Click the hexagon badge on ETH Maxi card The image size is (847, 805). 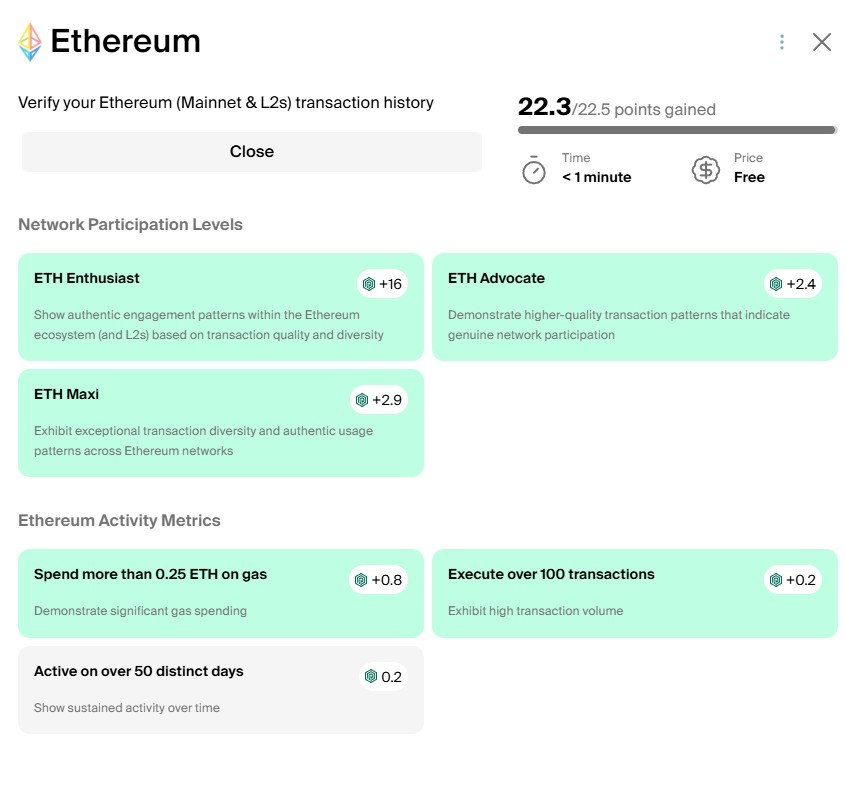[x=363, y=399]
